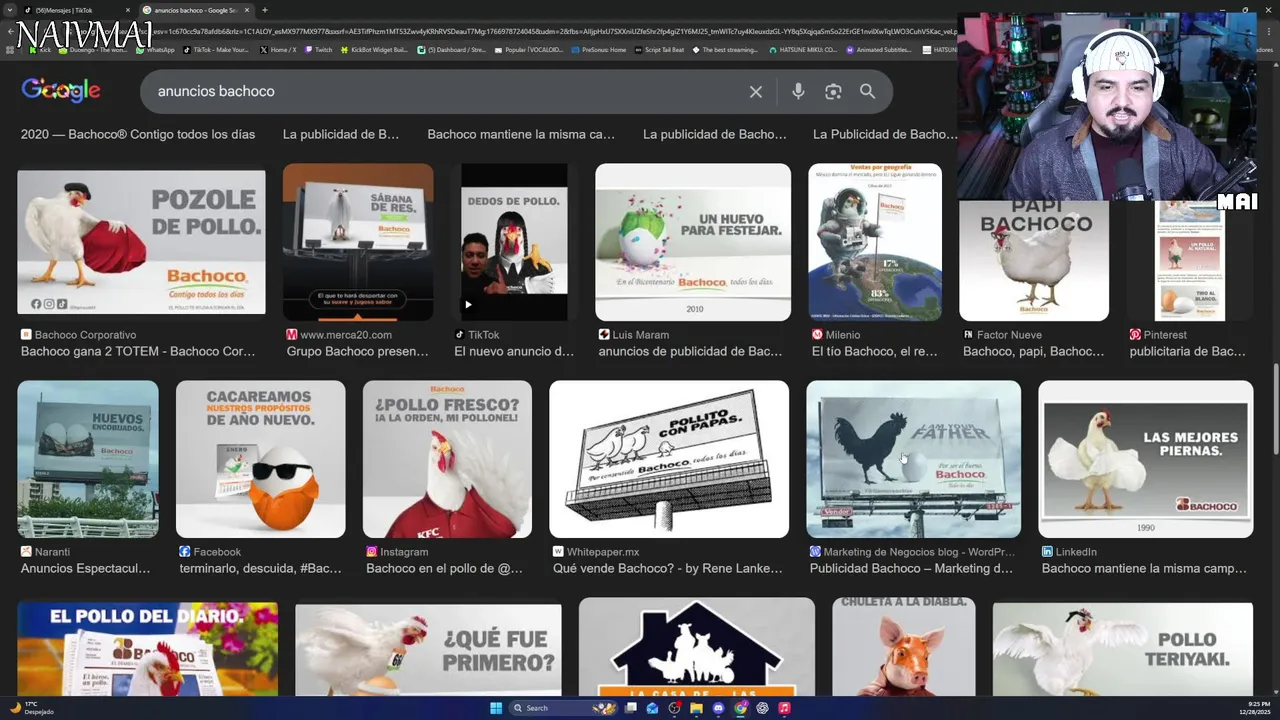This screenshot has height=720, width=1280.
Task: Click 'Anuncios Espectacul...' Naranti title
Action: click(86, 568)
